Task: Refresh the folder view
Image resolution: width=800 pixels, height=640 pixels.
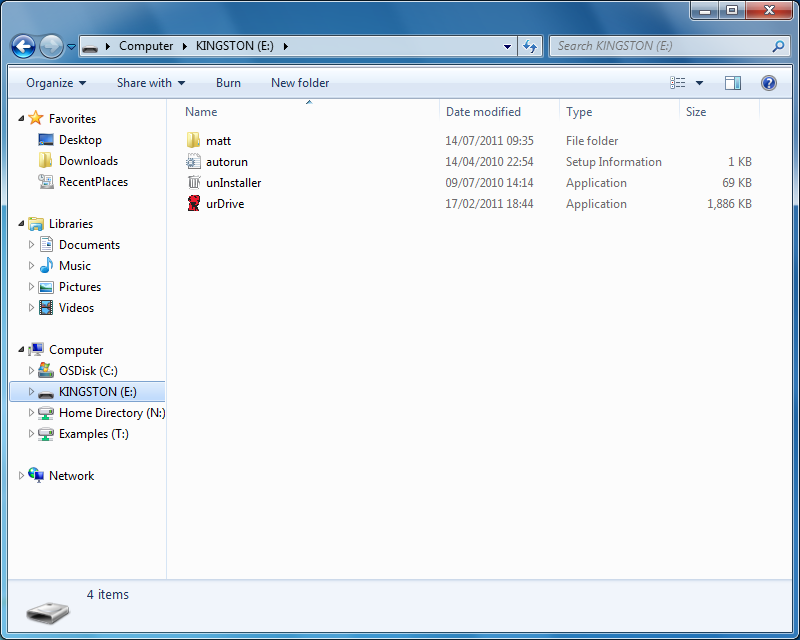Action: (x=530, y=46)
